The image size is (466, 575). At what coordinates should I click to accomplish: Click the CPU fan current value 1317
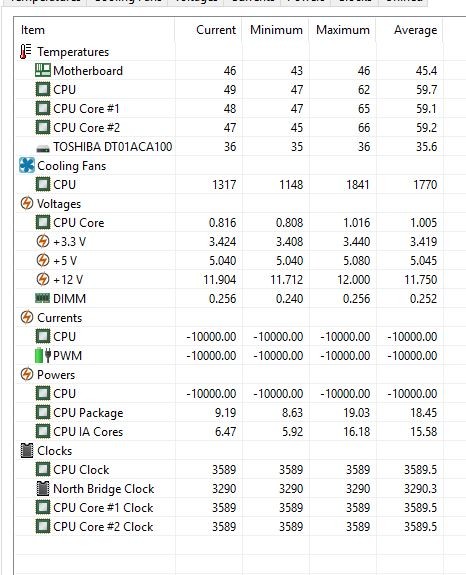(224, 184)
